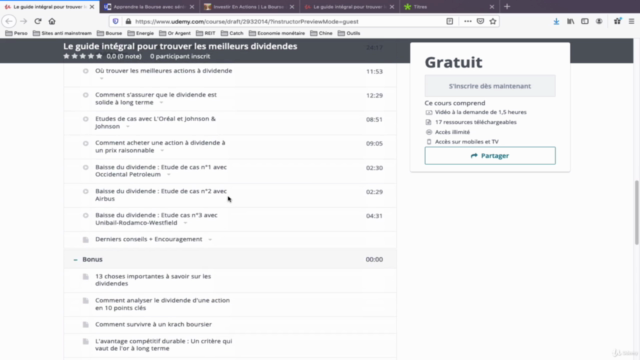This screenshot has height=360, width=640.
Task: Open L'avantage compétitif durable article
Action: pyautogui.click(x=164, y=345)
